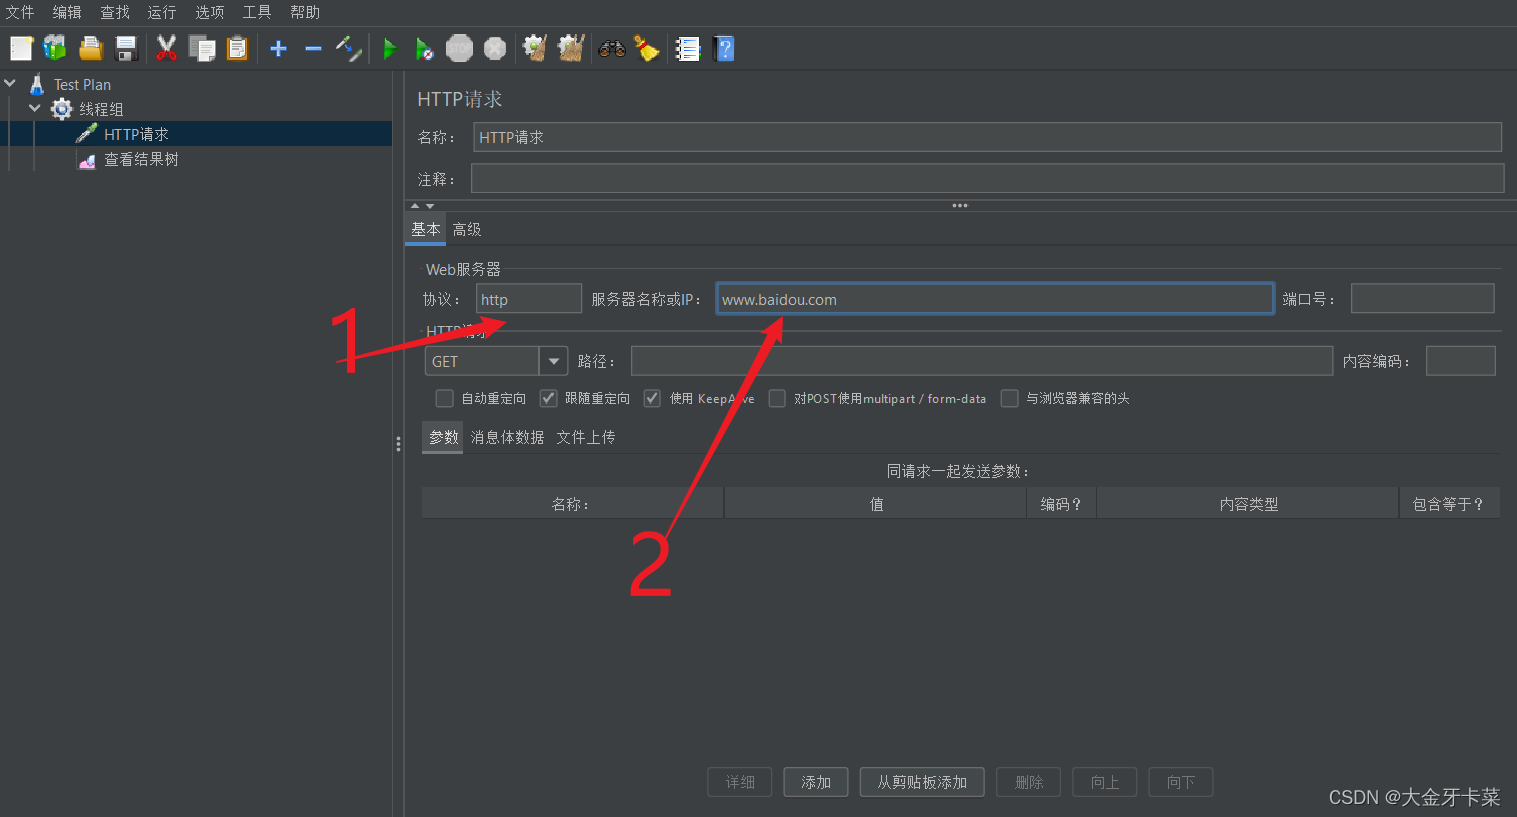The width and height of the screenshot is (1517, 817).
Task: Click the 路径 path field
Action: coord(982,361)
